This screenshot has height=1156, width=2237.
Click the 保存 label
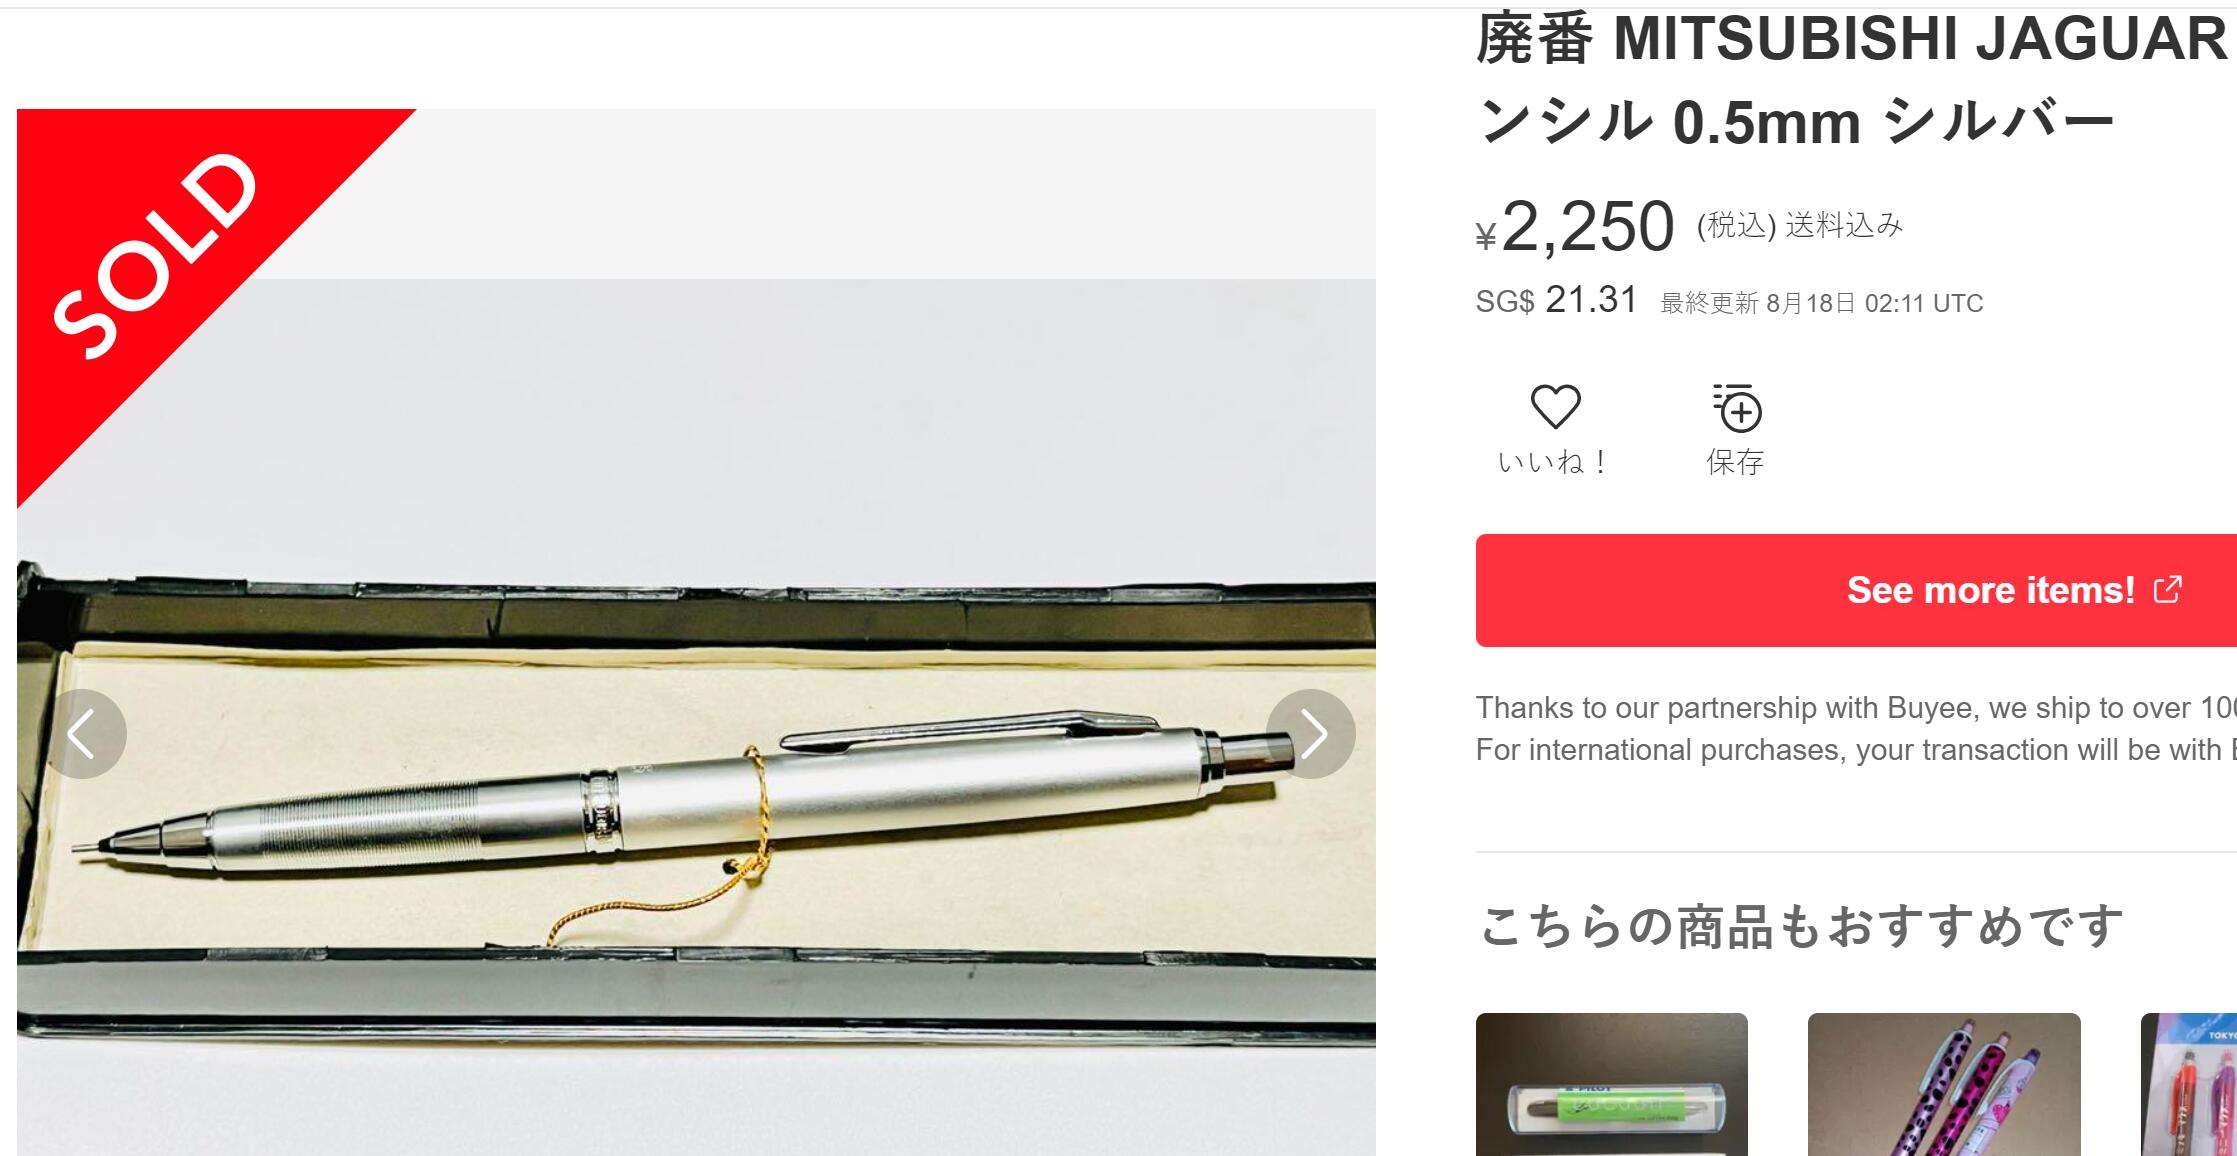(1735, 462)
